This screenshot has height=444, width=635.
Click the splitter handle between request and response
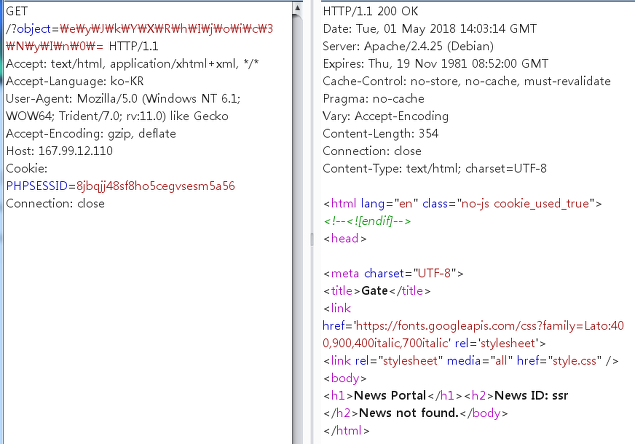tap(311, 239)
